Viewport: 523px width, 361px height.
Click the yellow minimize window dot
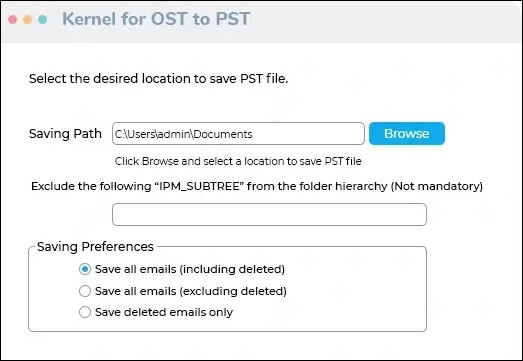(x=28, y=19)
